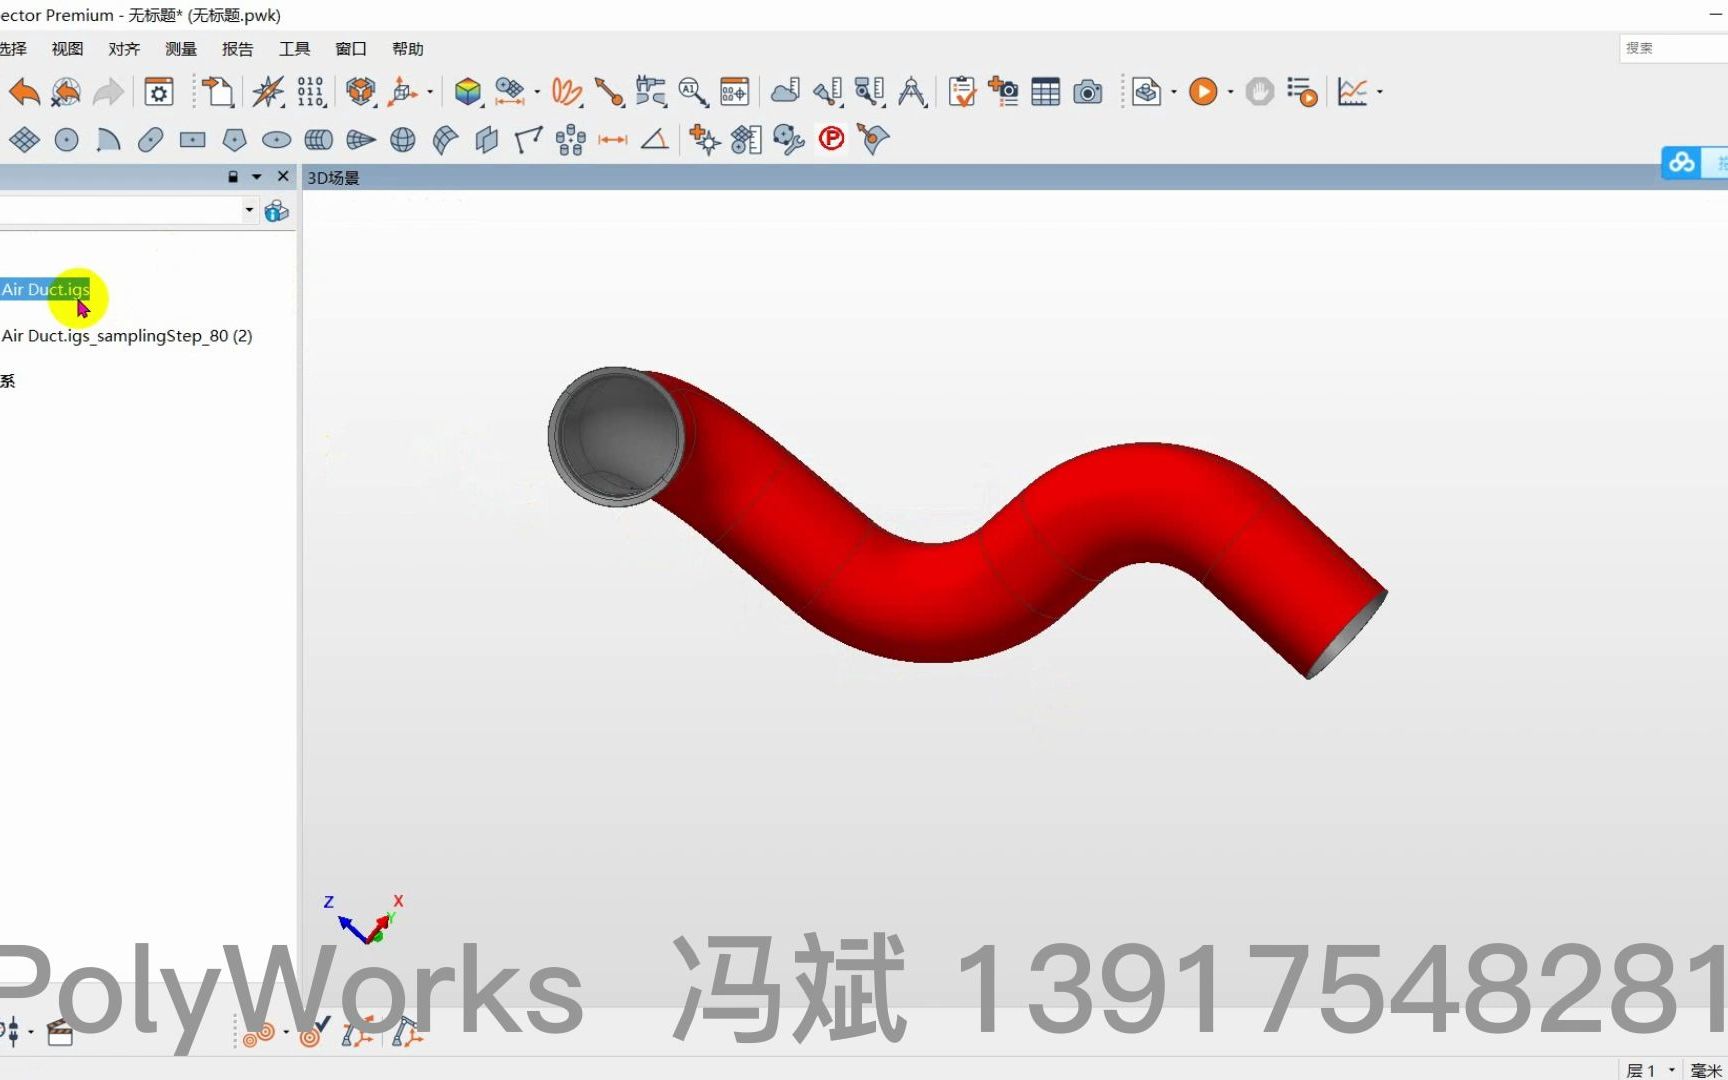Viewport: 1728px width, 1080px height.
Task: Toggle the panel pin lock icon
Action: click(x=233, y=177)
